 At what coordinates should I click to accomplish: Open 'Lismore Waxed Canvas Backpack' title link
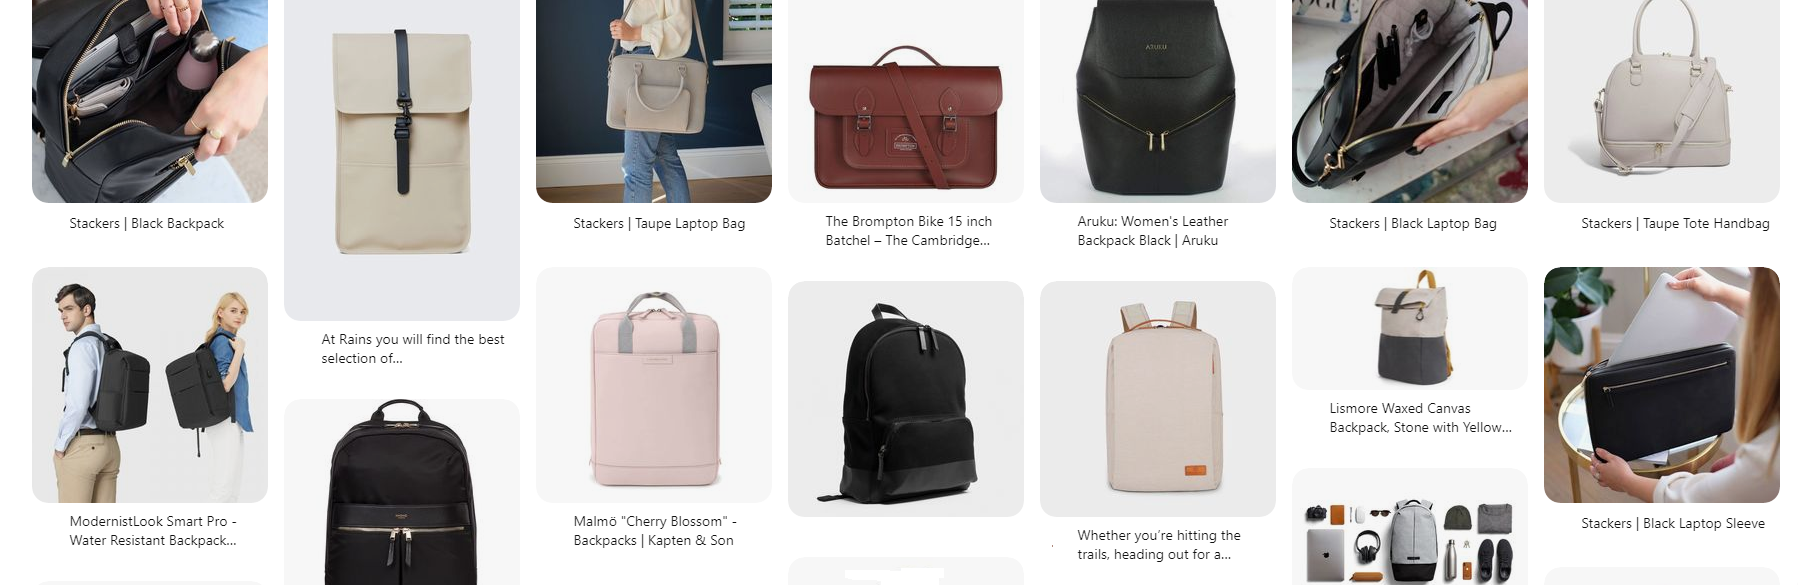(x=1420, y=418)
